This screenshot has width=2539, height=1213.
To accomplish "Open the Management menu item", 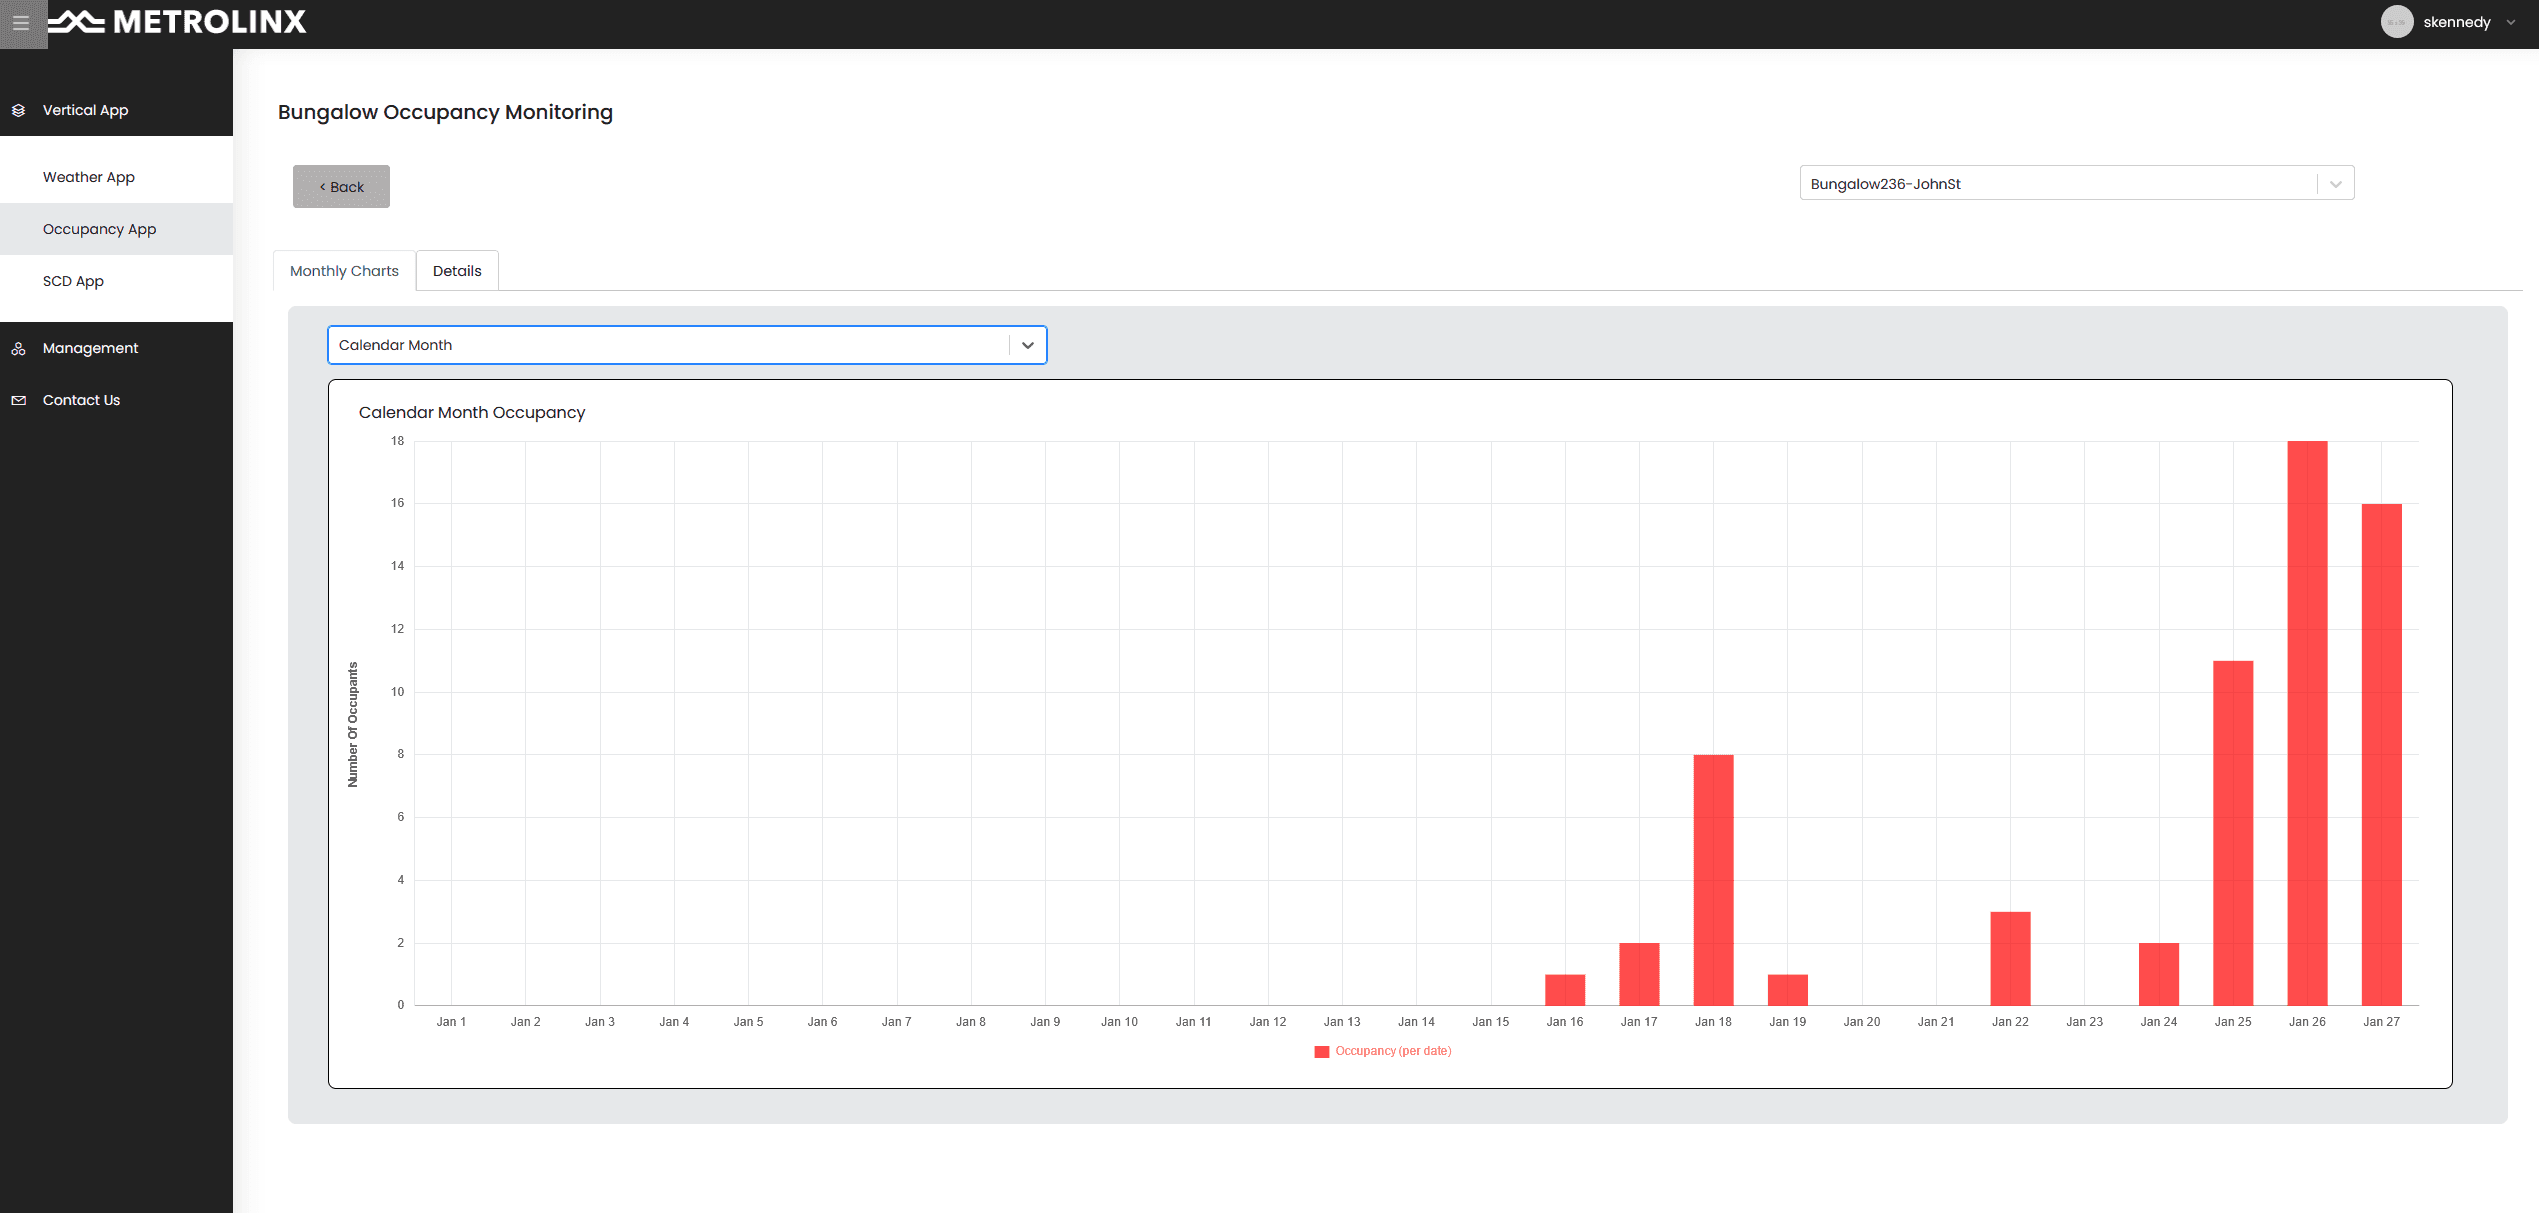I will pyautogui.click(x=116, y=348).
